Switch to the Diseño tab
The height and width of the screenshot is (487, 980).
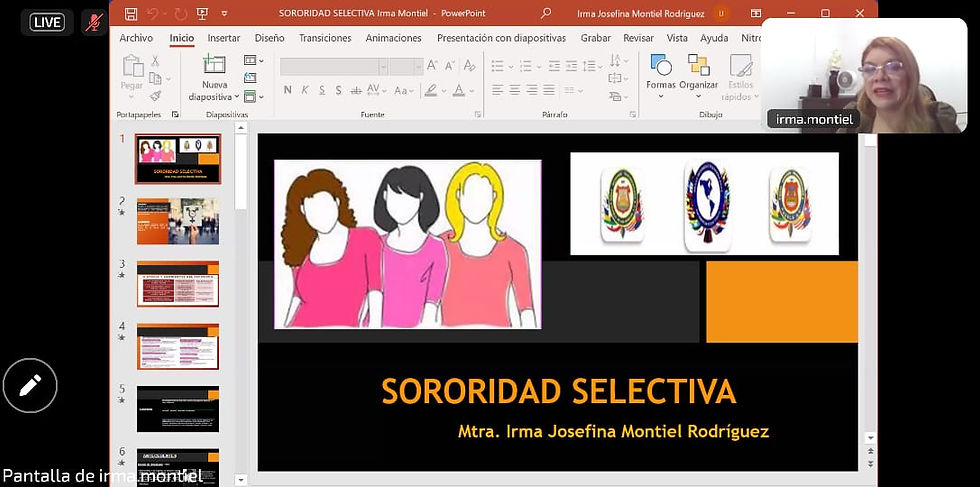pos(269,38)
